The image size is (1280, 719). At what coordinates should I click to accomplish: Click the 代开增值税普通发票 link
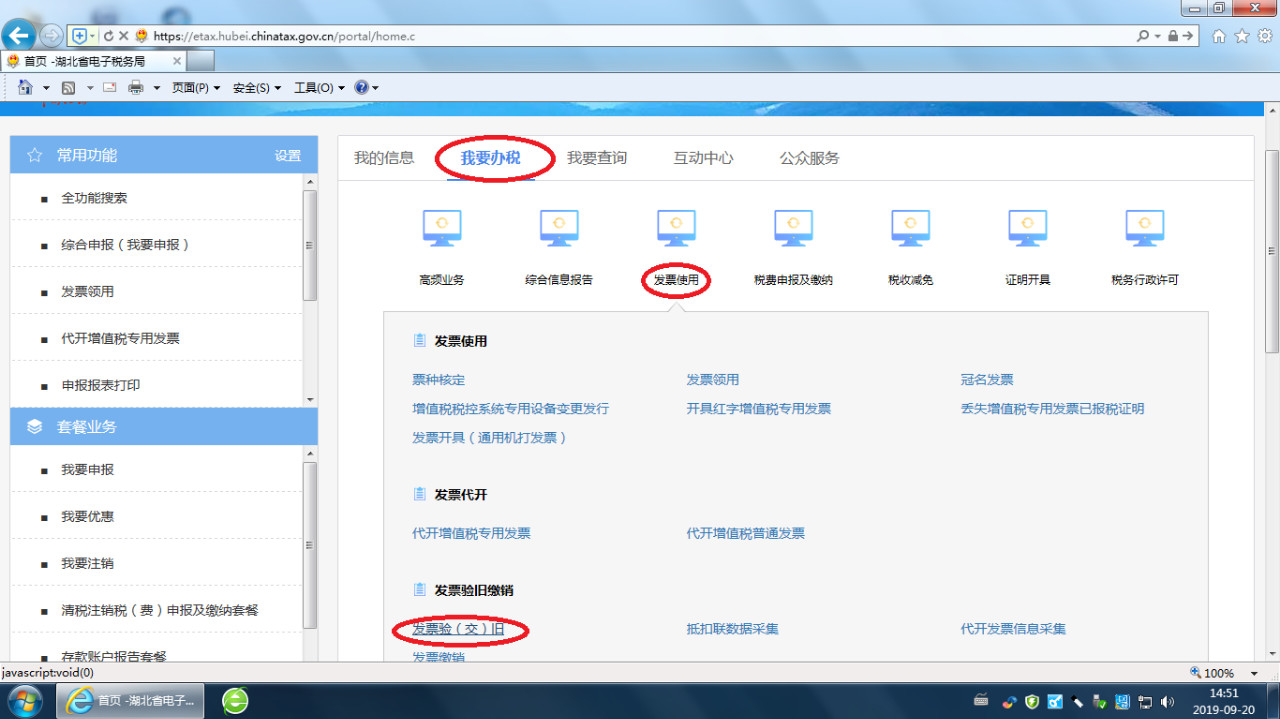(745, 534)
